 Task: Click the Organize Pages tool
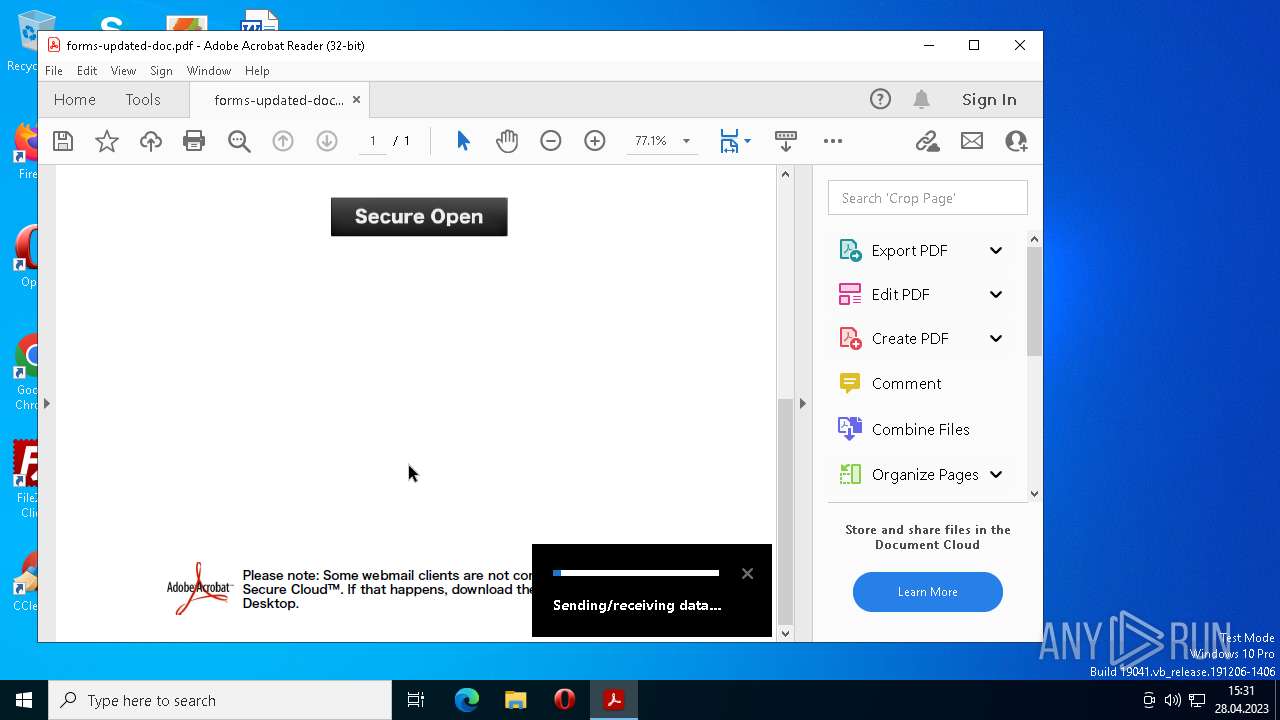[x=925, y=474]
